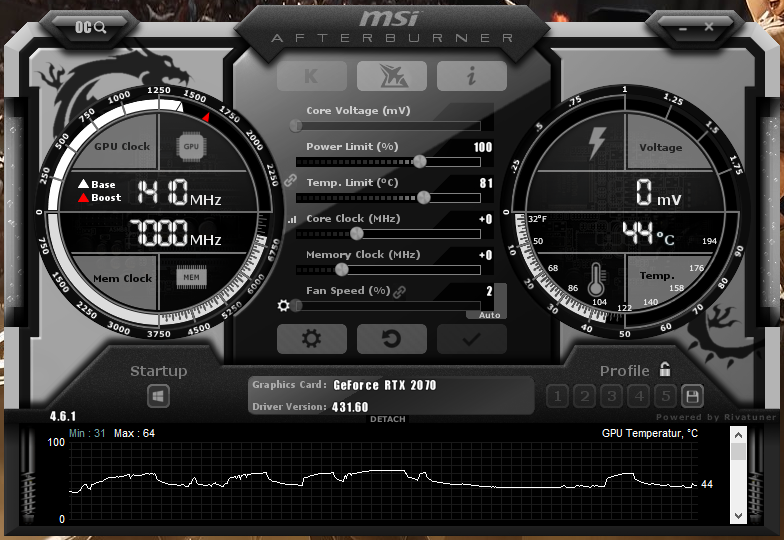Click the Memory Clock +0 value
The width and height of the screenshot is (784, 540).
[x=486, y=255]
